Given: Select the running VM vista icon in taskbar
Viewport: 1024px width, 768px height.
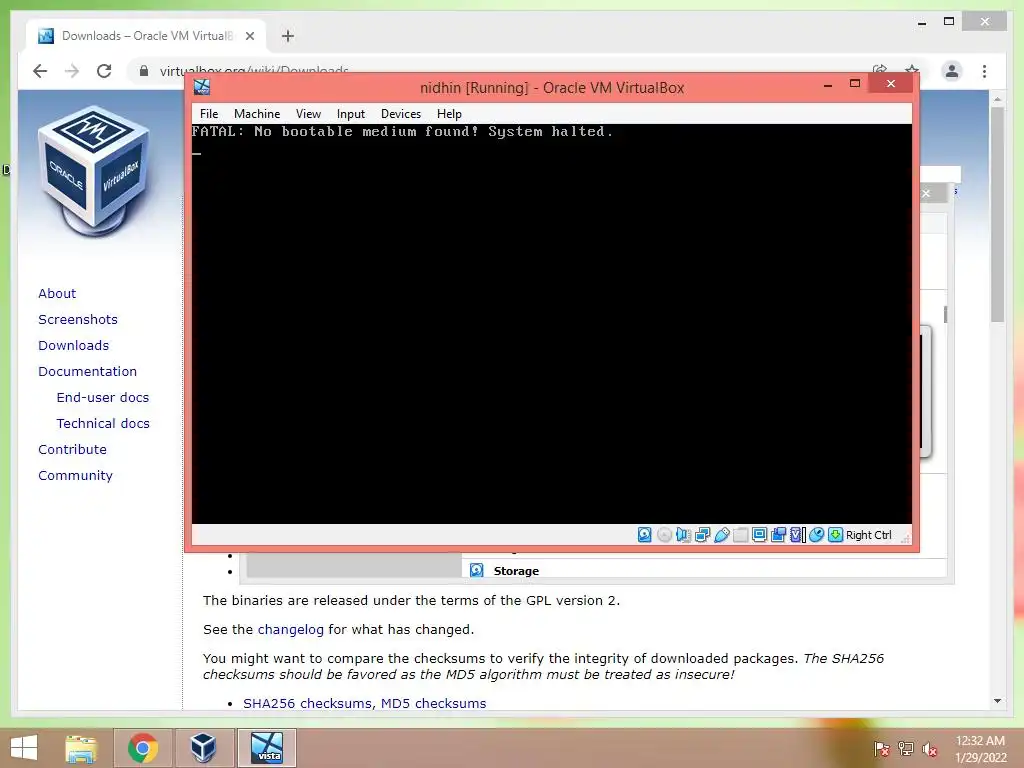Looking at the screenshot, I should (x=267, y=748).
